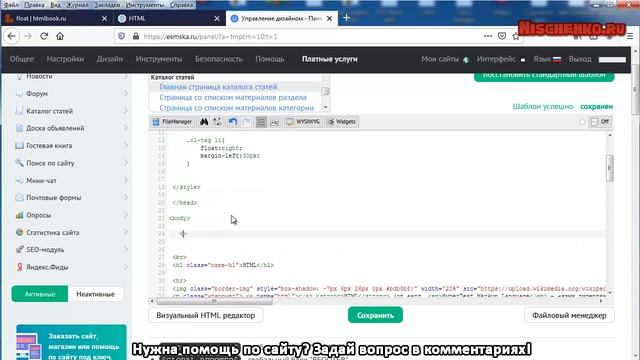Toggle the Off switch in the editor toolbar
The height and width of the screenshot is (360, 640).
tap(600, 122)
